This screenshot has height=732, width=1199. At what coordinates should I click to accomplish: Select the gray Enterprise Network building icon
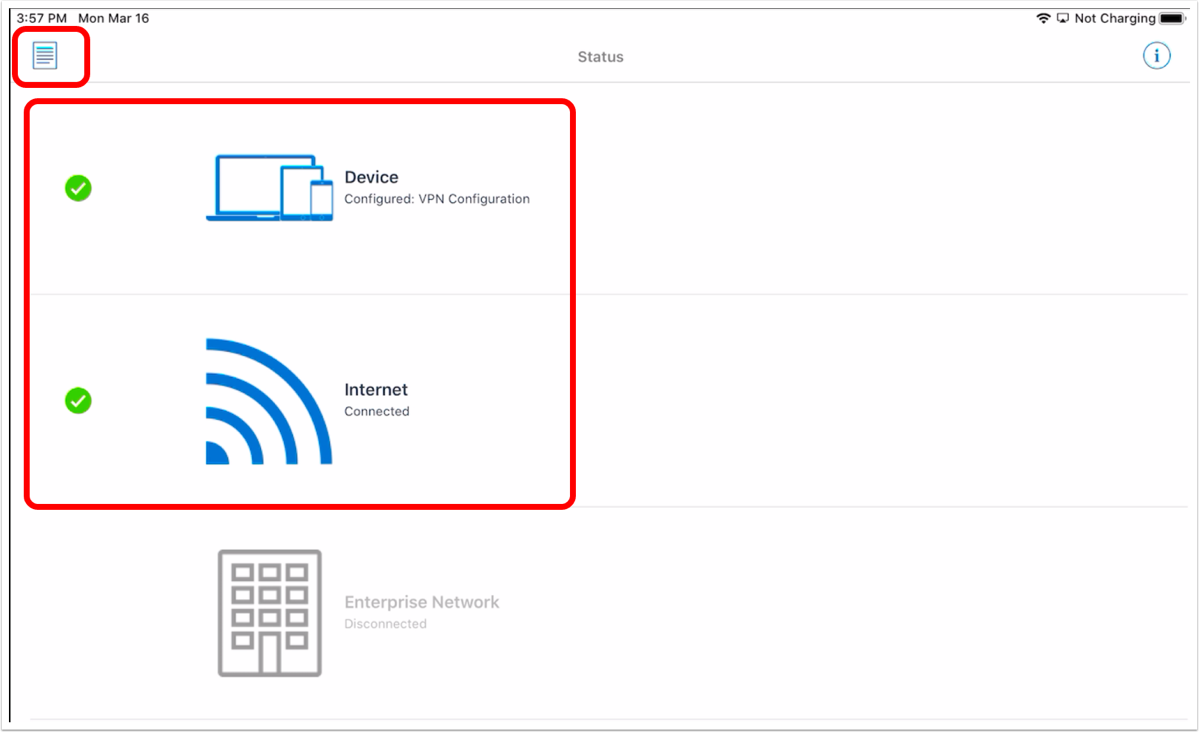[x=269, y=612]
